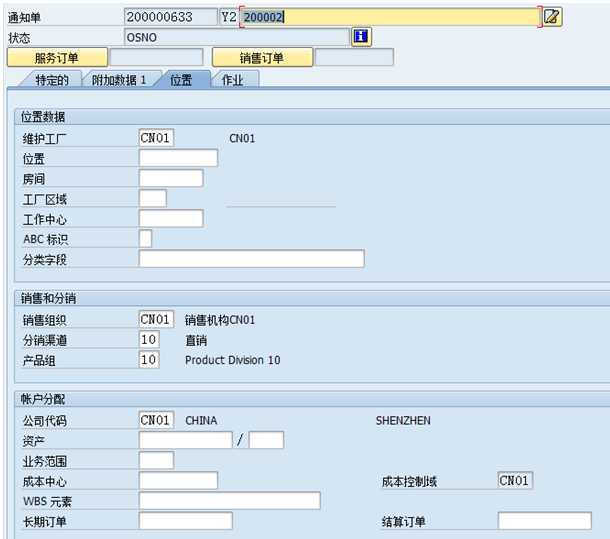Viewport: 610px width, 539px height.
Task: Click the 状态 label
Action: (19, 38)
